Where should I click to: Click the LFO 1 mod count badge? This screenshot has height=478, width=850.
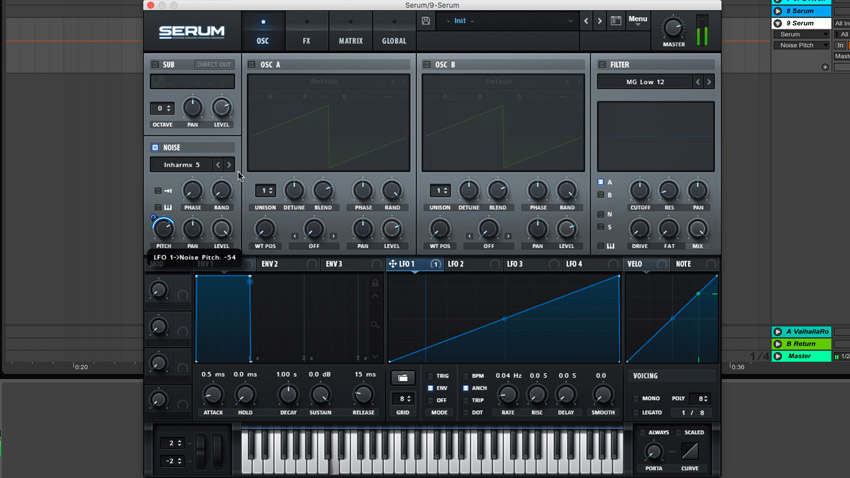(435, 264)
